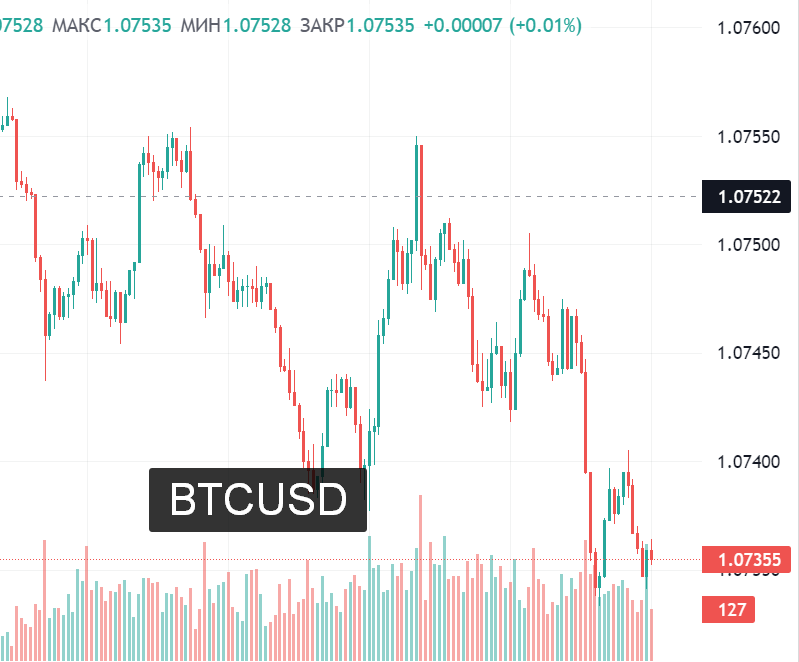Click the BTCUSD symbol label

(x=258, y=499)
